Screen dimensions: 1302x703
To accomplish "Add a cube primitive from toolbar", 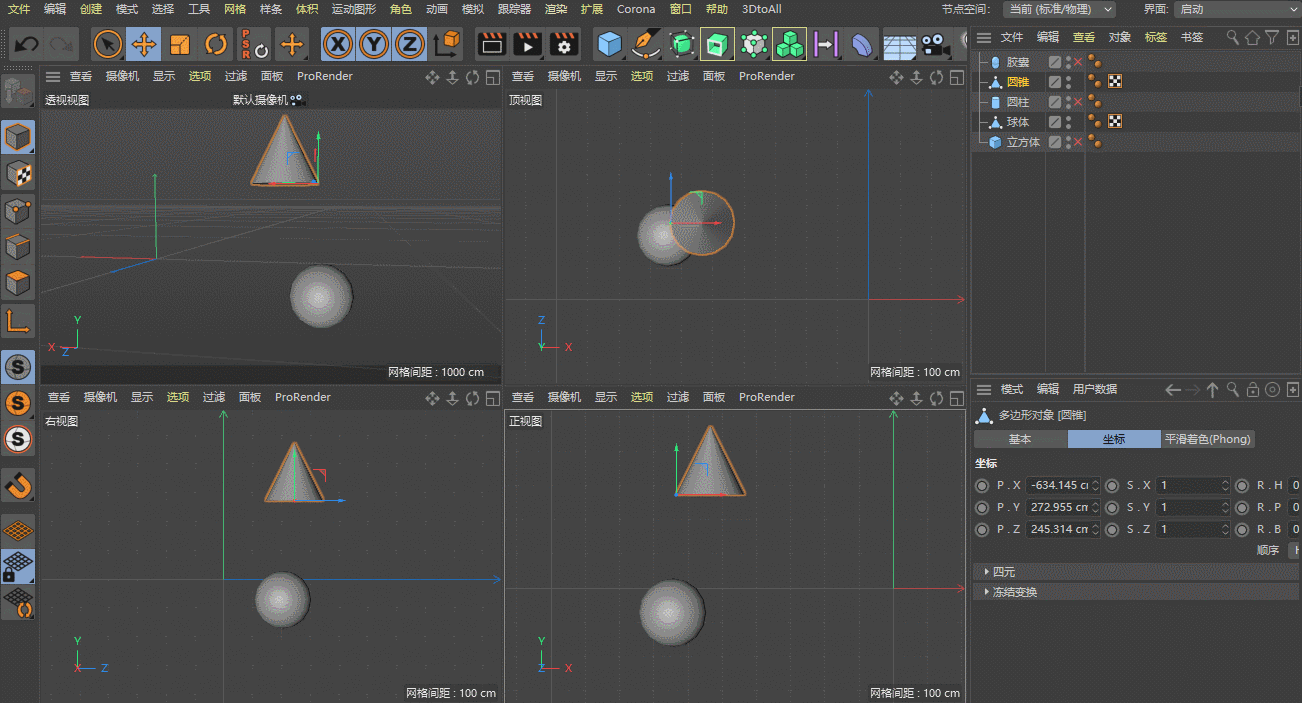I will click(x=609, y=44).
